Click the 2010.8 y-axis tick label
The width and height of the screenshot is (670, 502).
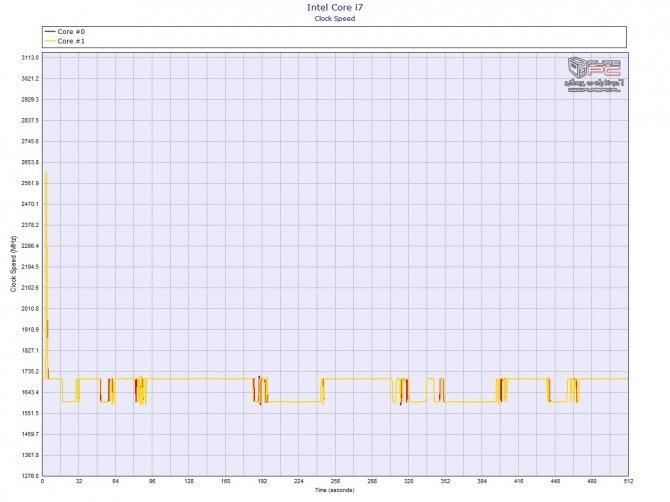(x=30, y=309)
